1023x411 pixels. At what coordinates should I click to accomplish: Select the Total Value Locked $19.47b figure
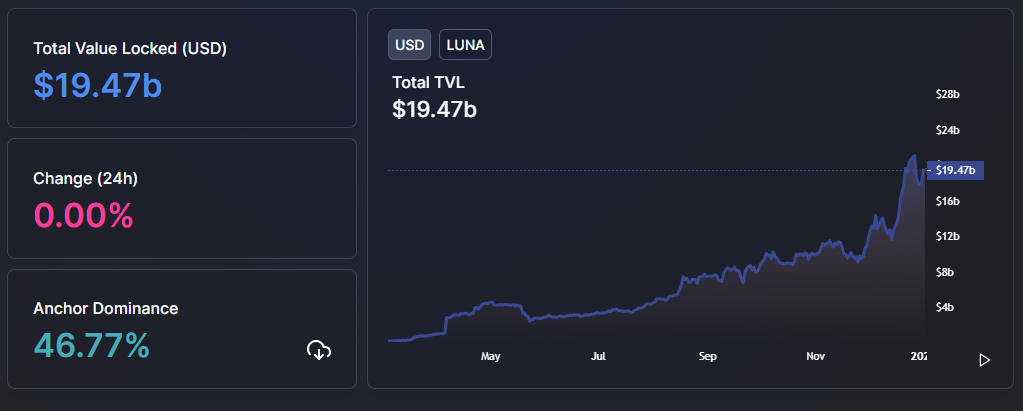tap(97, 85)
